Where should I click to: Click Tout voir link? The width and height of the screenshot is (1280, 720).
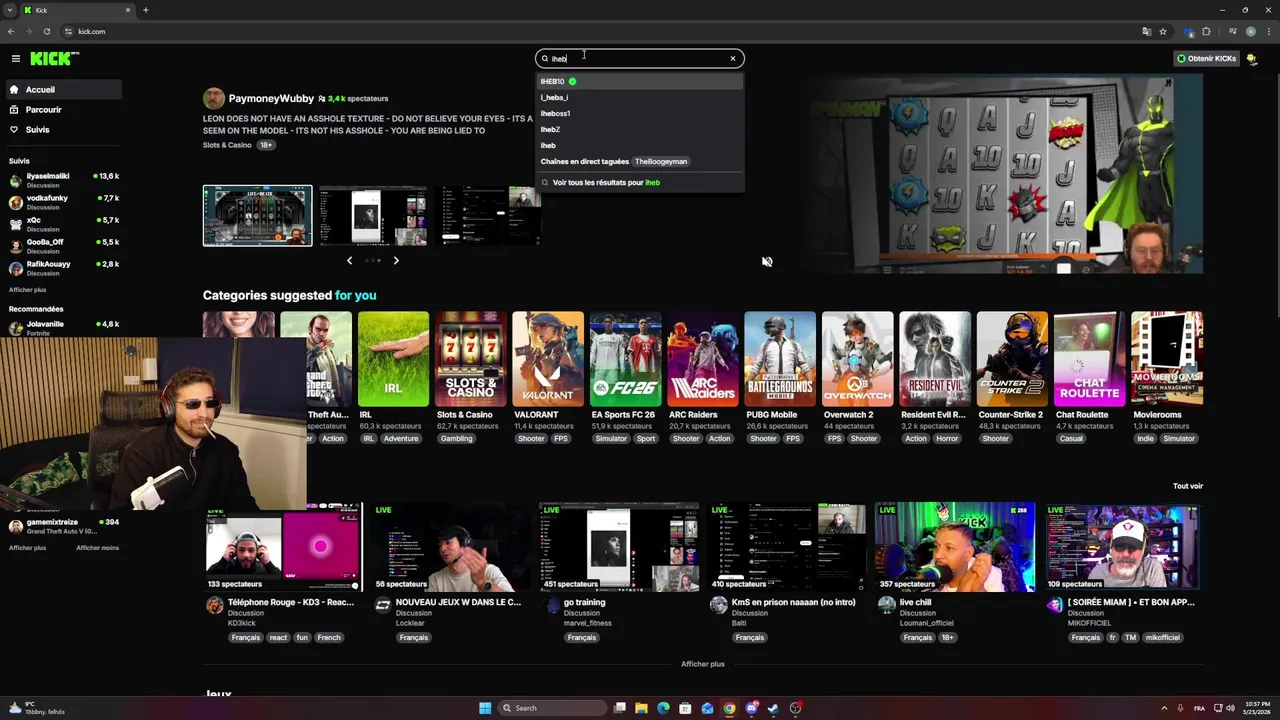pyautogui.click(x=1188, y=486)
